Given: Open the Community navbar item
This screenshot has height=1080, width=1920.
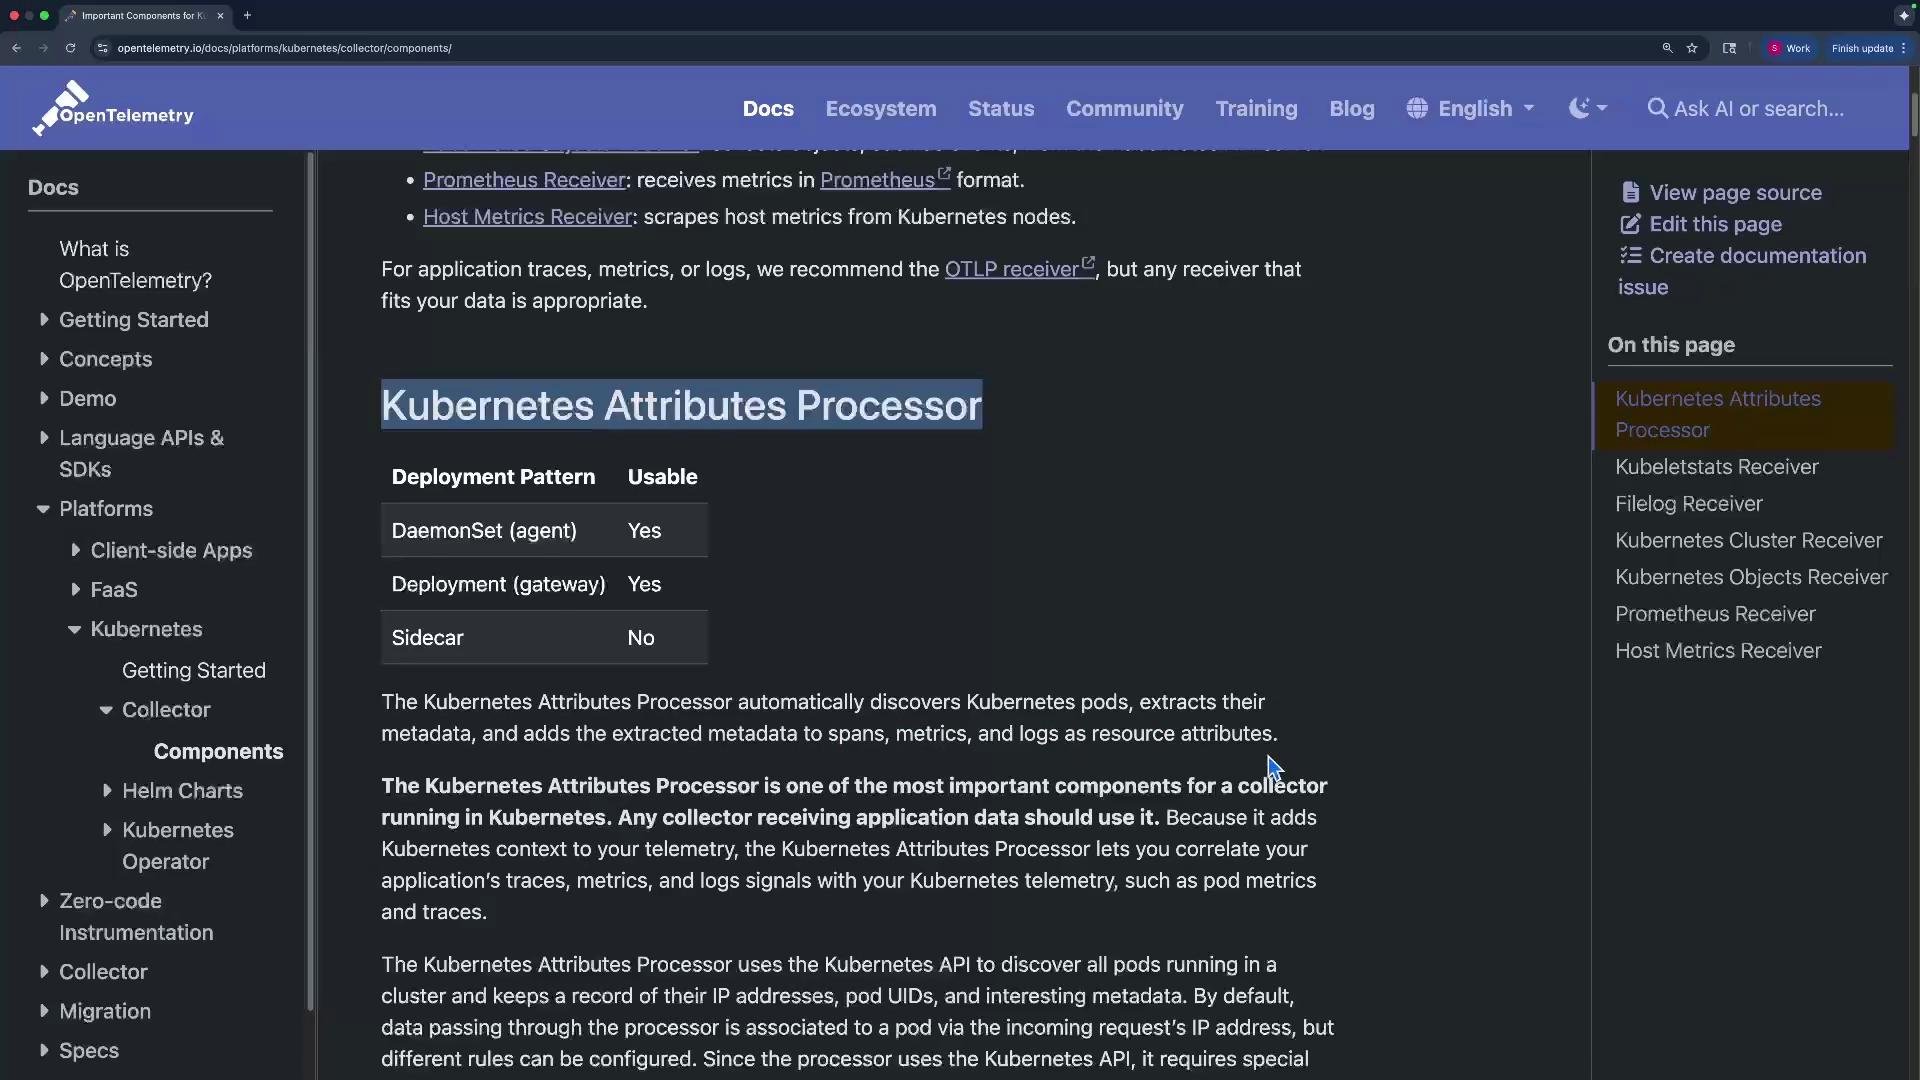Looking at the screenshot, I should pyautogui.click(x=1125, y=108).
